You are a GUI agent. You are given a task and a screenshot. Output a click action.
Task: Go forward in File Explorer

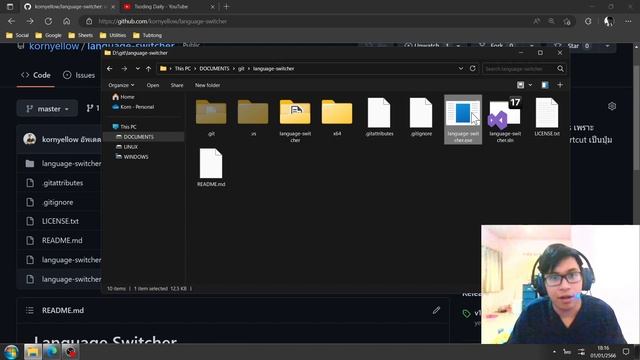[124, 69]
